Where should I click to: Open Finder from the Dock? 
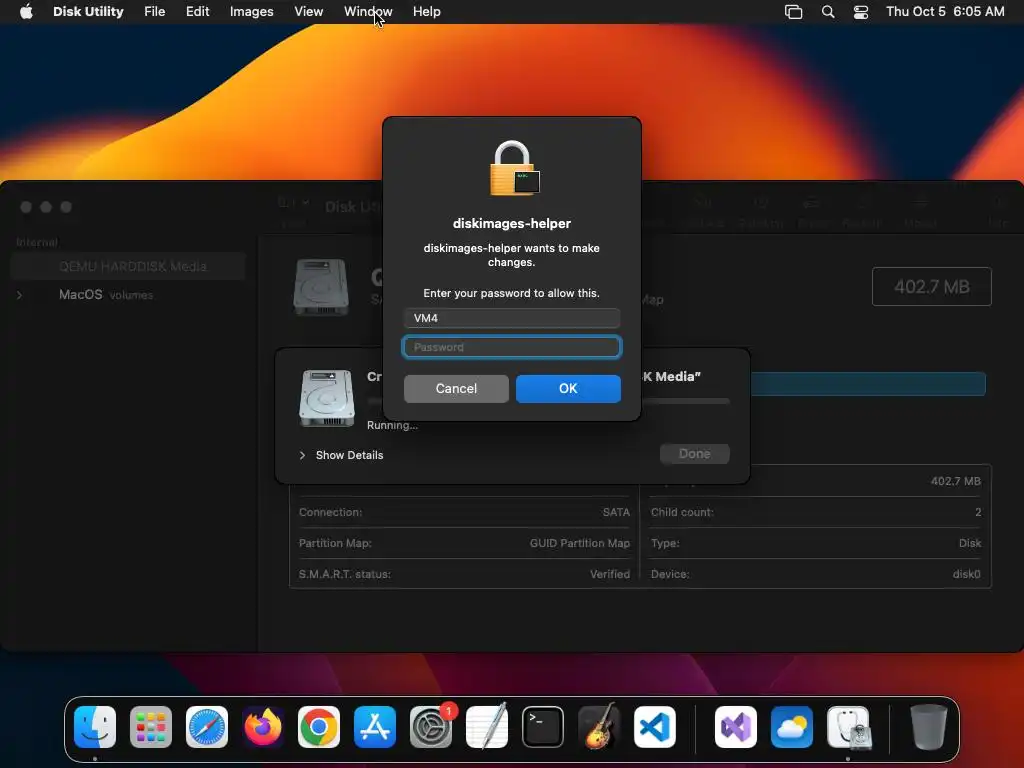(95, 727)
